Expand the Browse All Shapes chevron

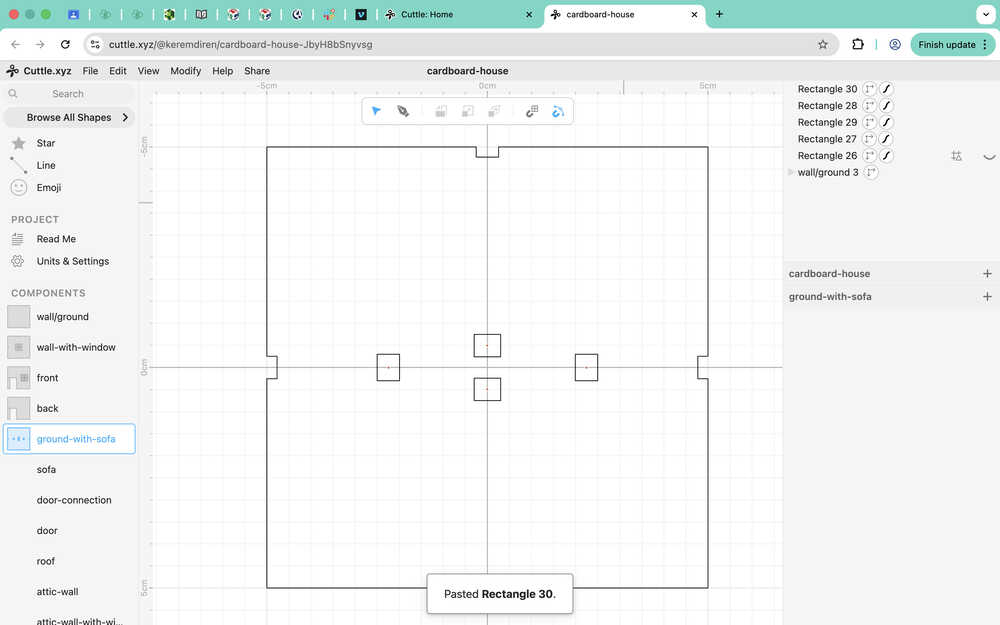[x=125, y=117]
